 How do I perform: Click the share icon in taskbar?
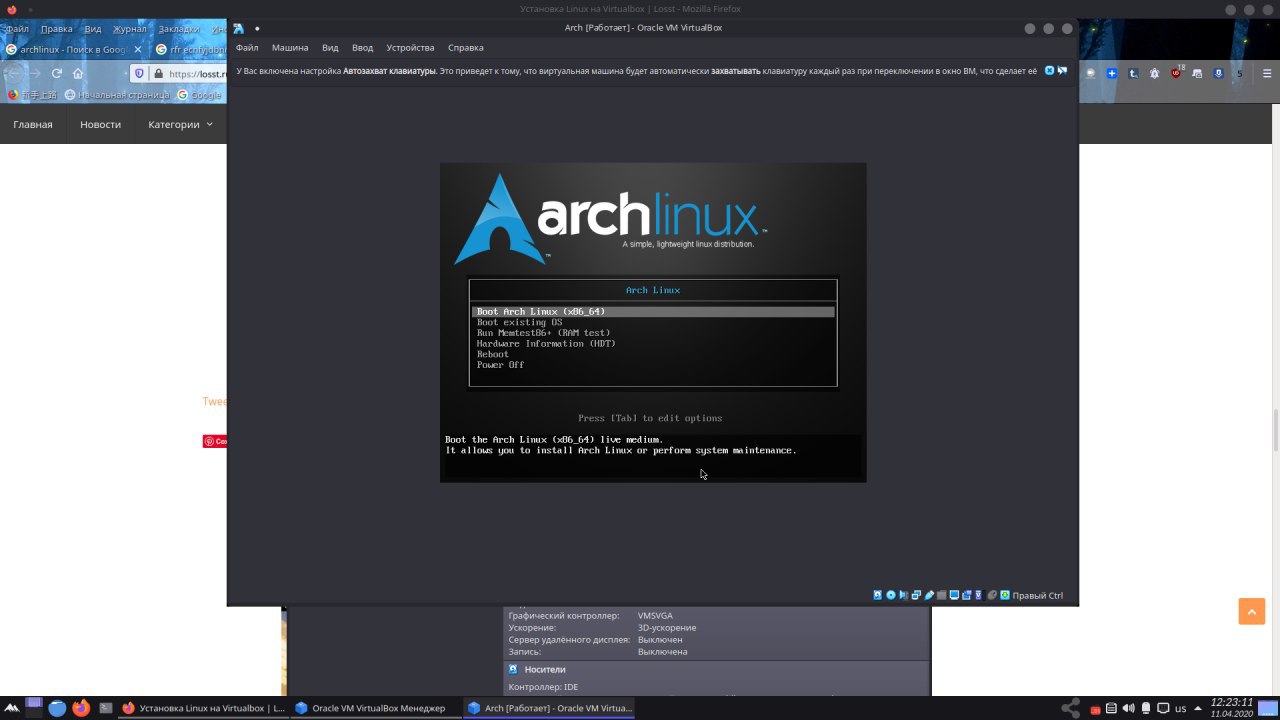[x=1071, y=708]
